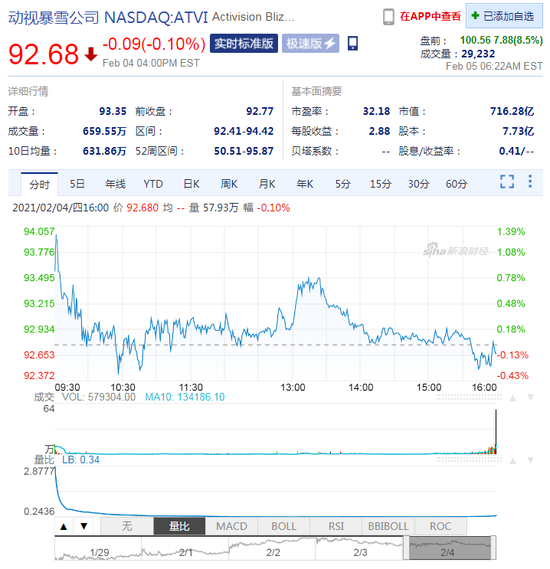This screenshot has height=569, width=550.
Task: Select the 月K monthly chart tab
Action: click(x=267, y=184)
